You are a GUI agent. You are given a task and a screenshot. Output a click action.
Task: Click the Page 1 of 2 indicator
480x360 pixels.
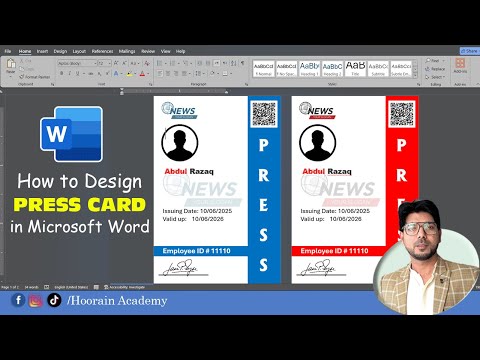tap(10, 287)
